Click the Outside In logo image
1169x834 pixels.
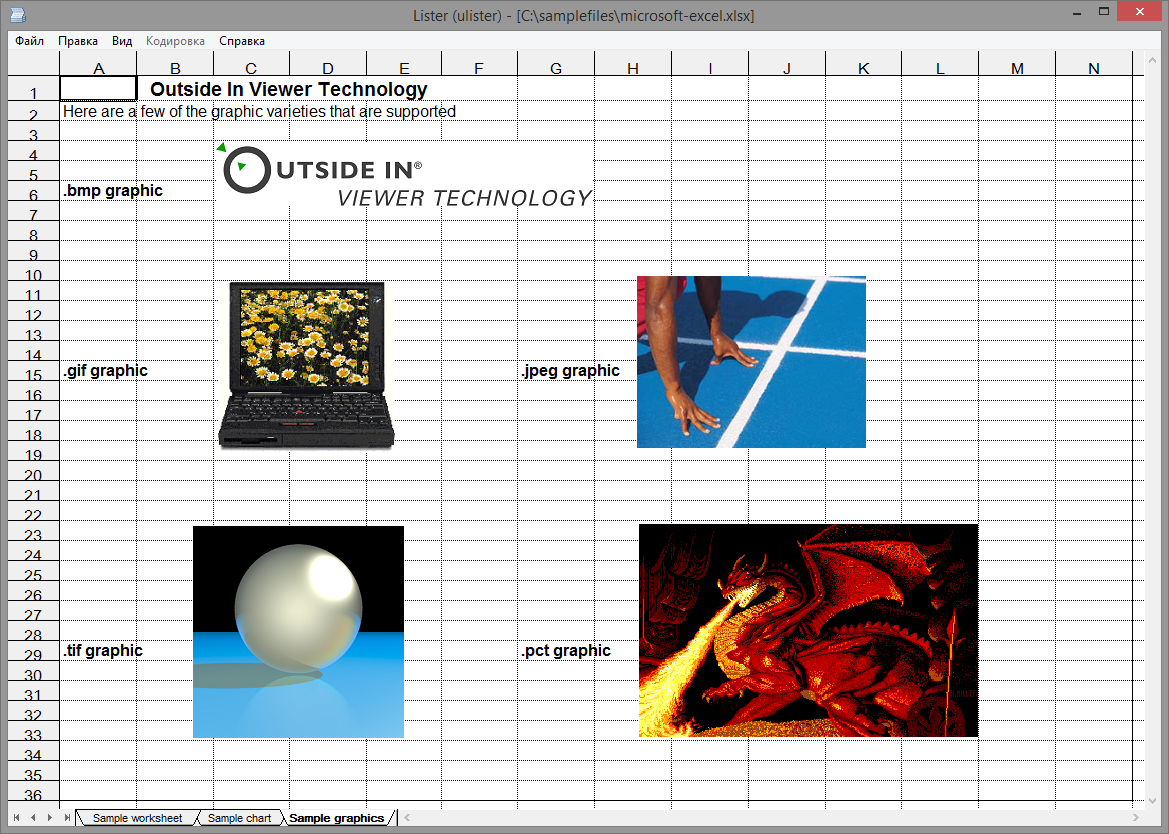pos(404,176)
